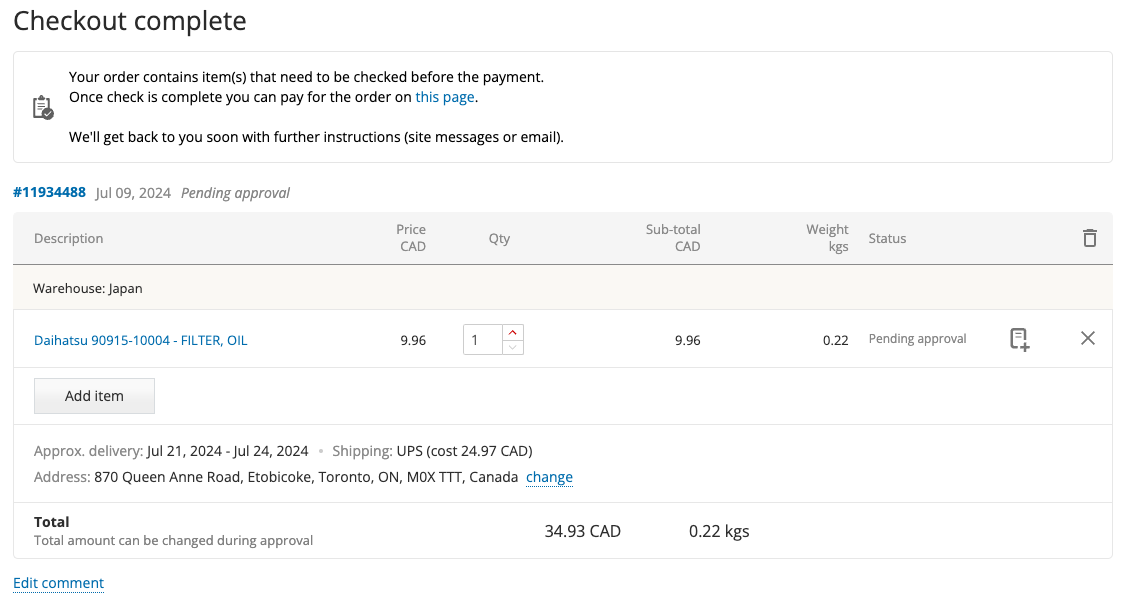The height and width of the screenshot is (609, 1125).
Task: Click the Jul 09, 2024 order date
Action: 133,193
